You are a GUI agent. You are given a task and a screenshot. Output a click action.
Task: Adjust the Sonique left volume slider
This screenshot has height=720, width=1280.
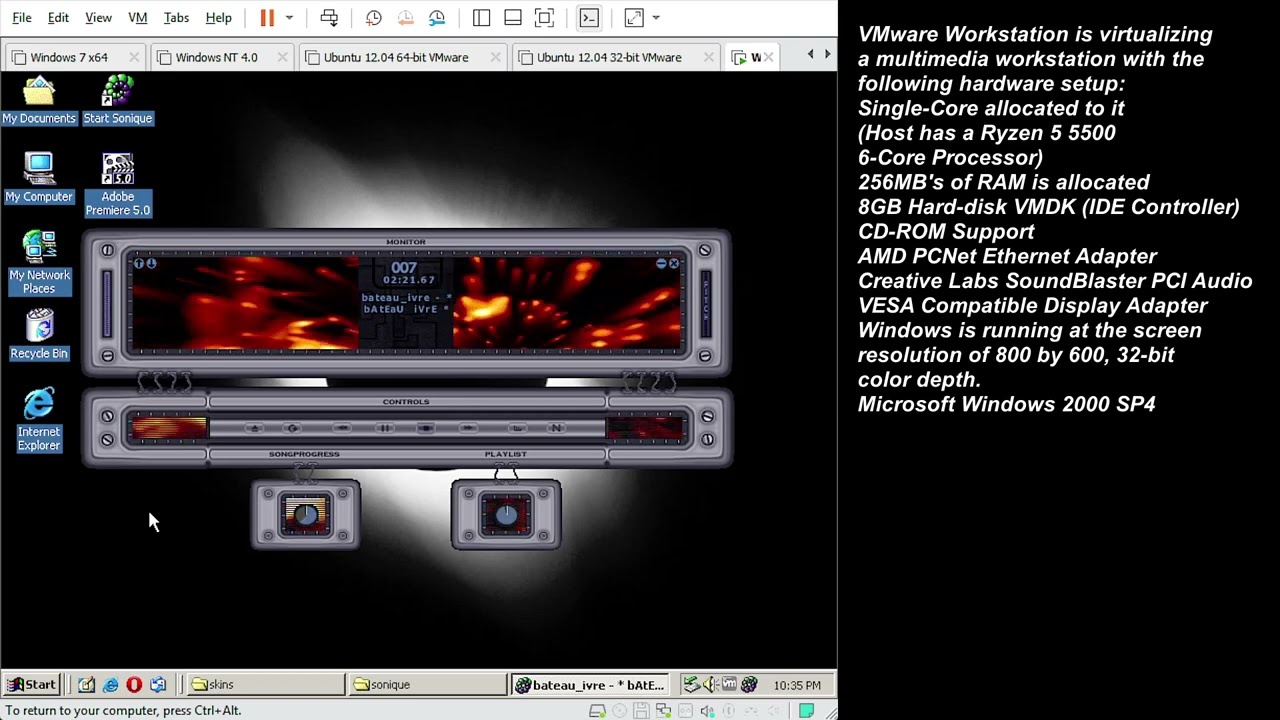point(107,303)
